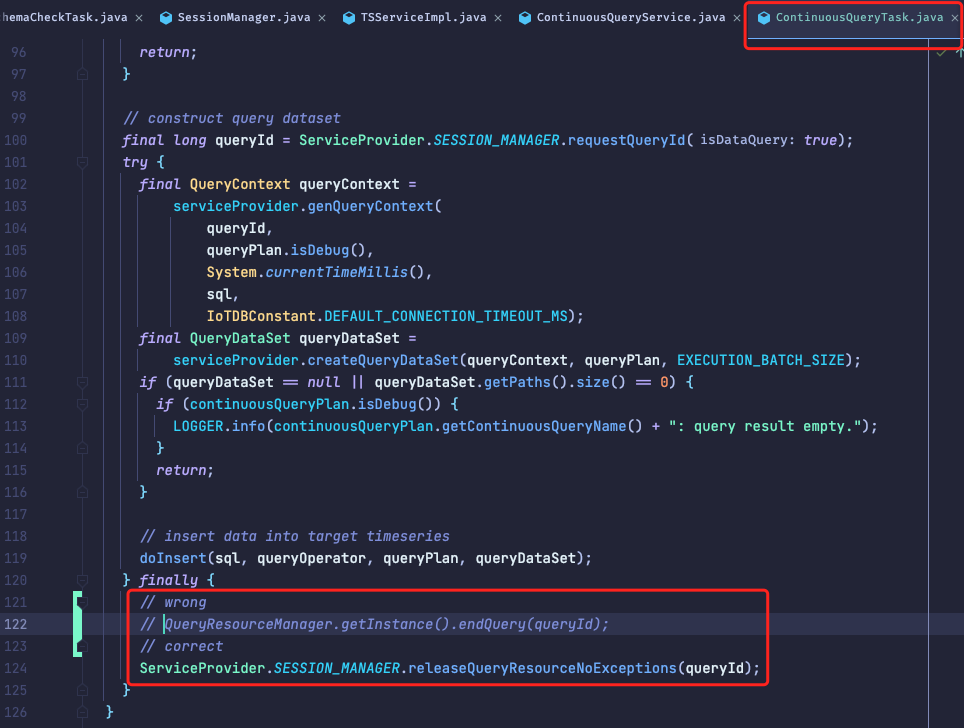Click fold end marker at line 116
The width and height of the screenshot is (964, 728).
tap(82, 493)
